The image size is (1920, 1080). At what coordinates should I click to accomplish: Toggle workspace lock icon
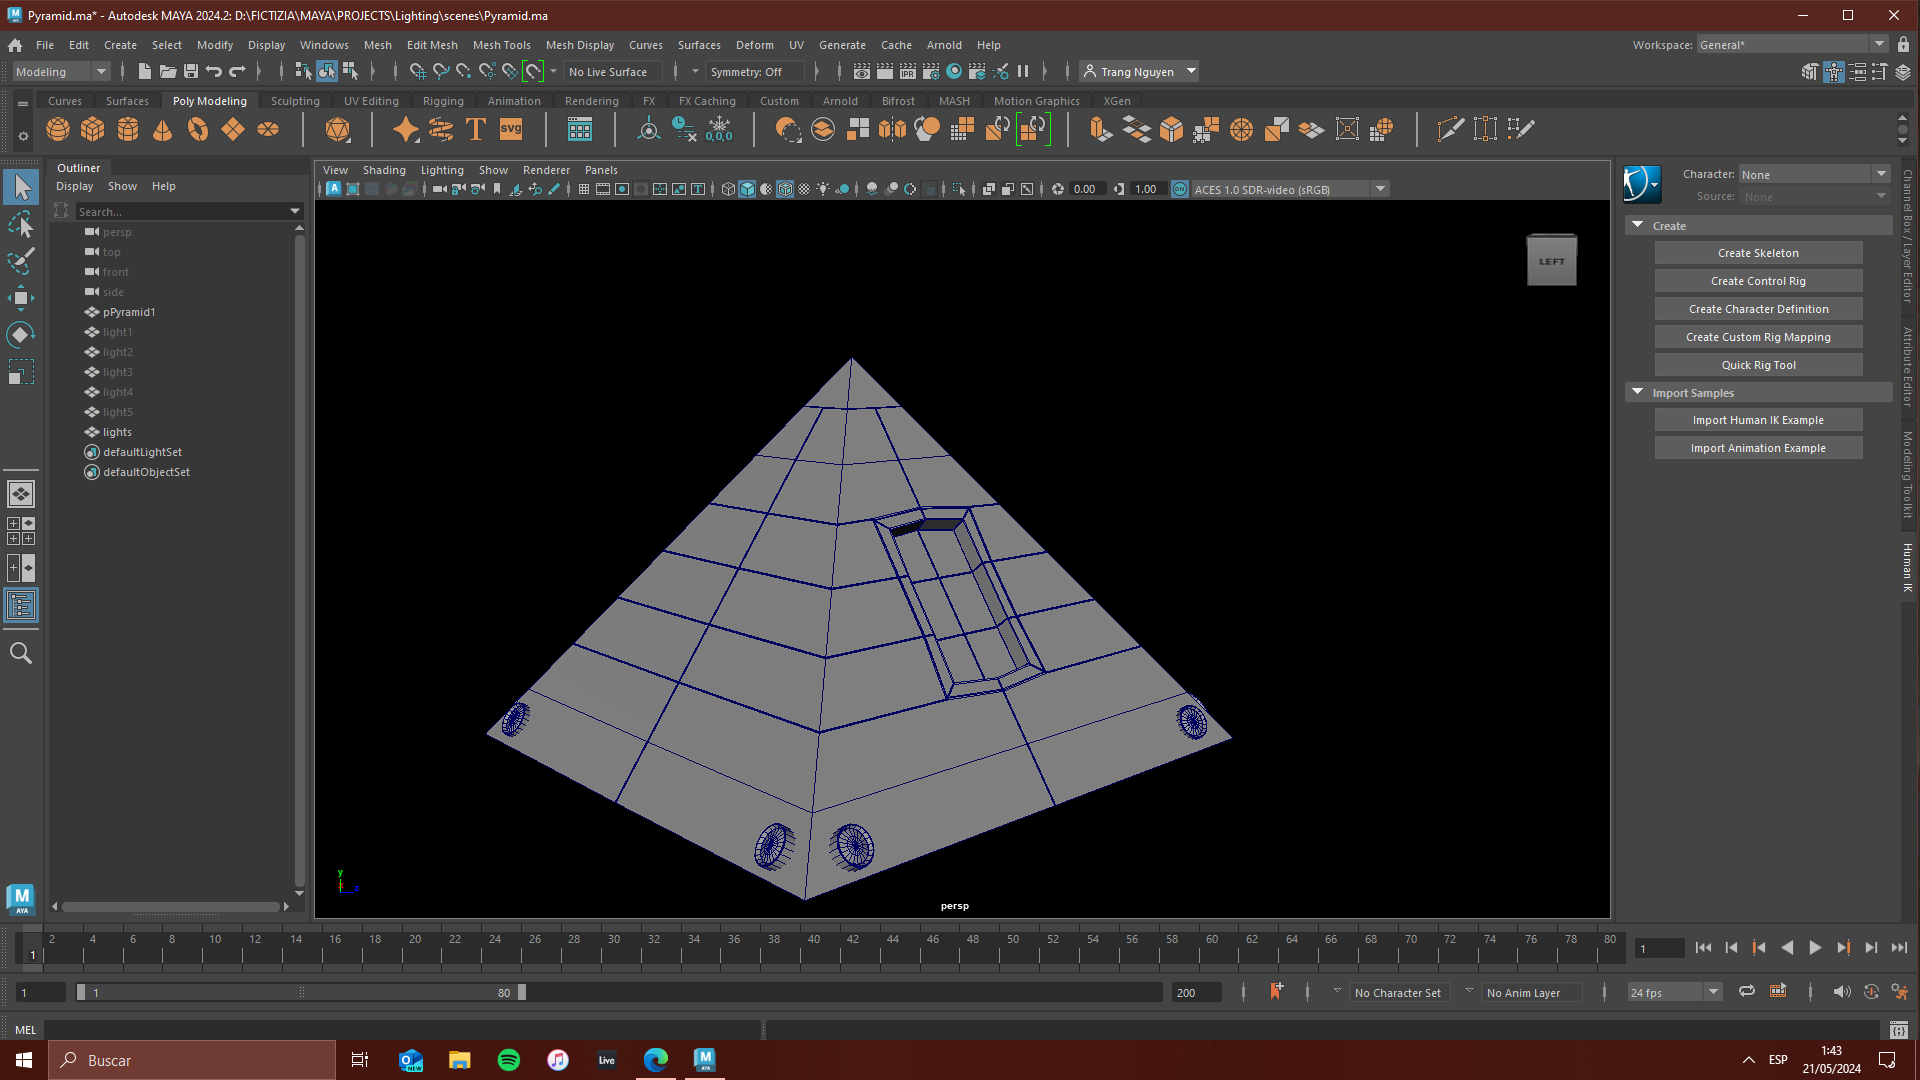click(1903, 44)
